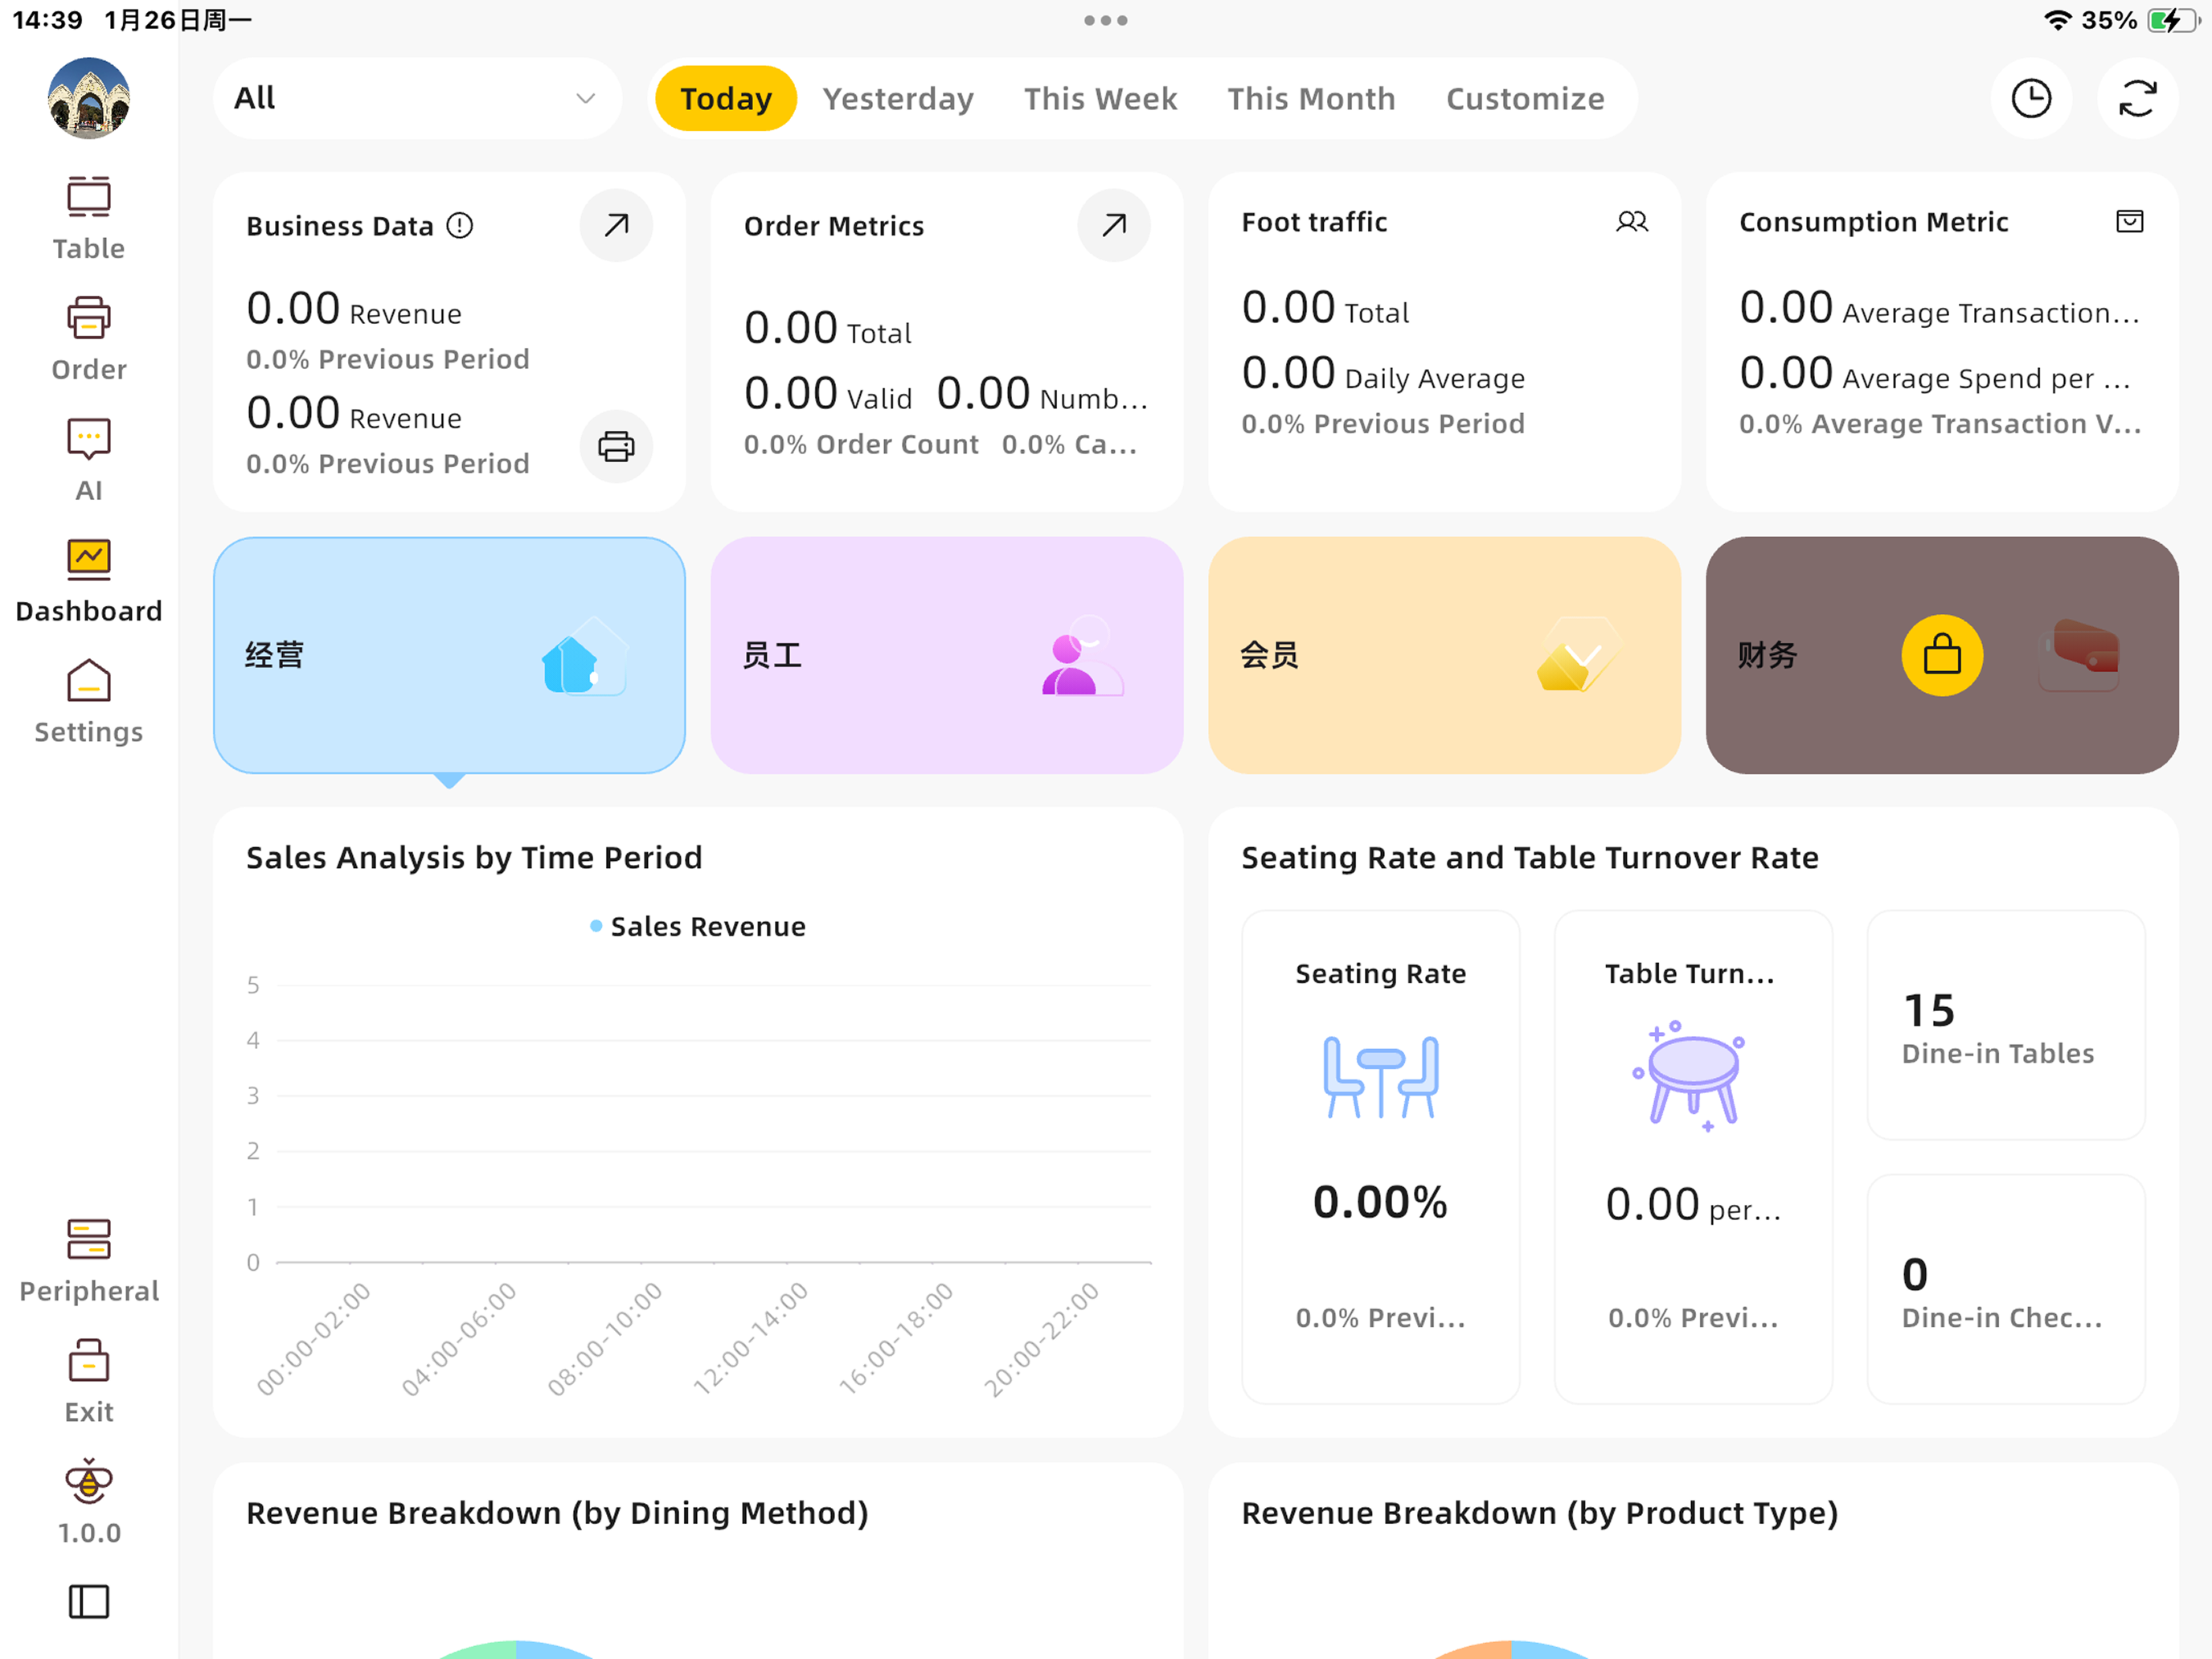Viewport: 2212px width, 1659px height.
Task: Open the Table section in sidebar
Action: tap(89, 219)
